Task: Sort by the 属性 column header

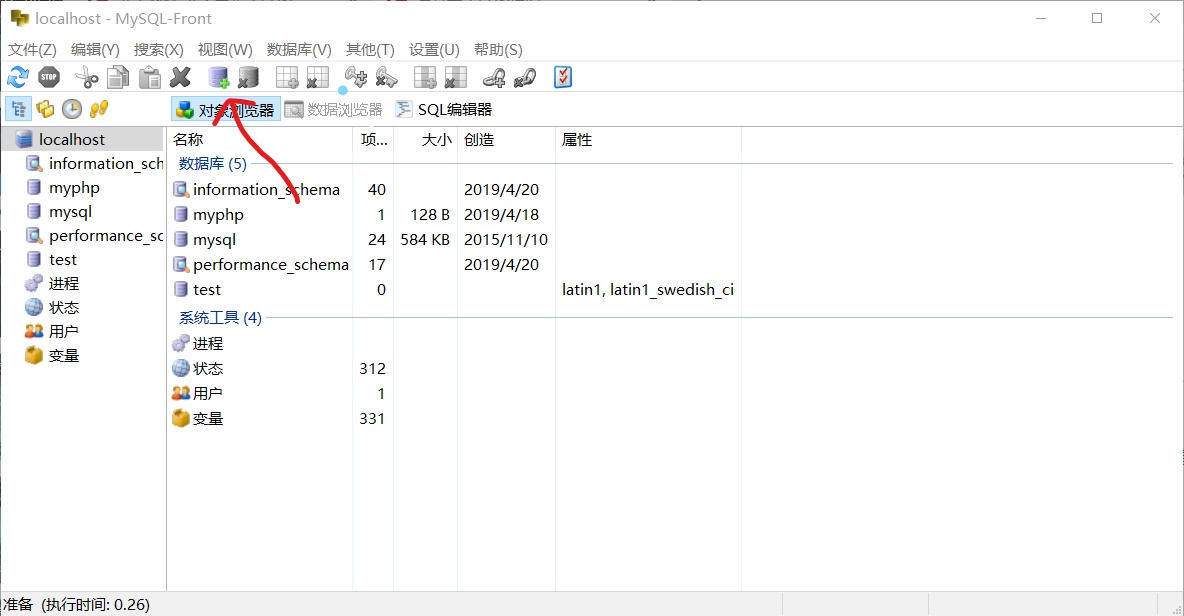Action: [x=648, y=140]
